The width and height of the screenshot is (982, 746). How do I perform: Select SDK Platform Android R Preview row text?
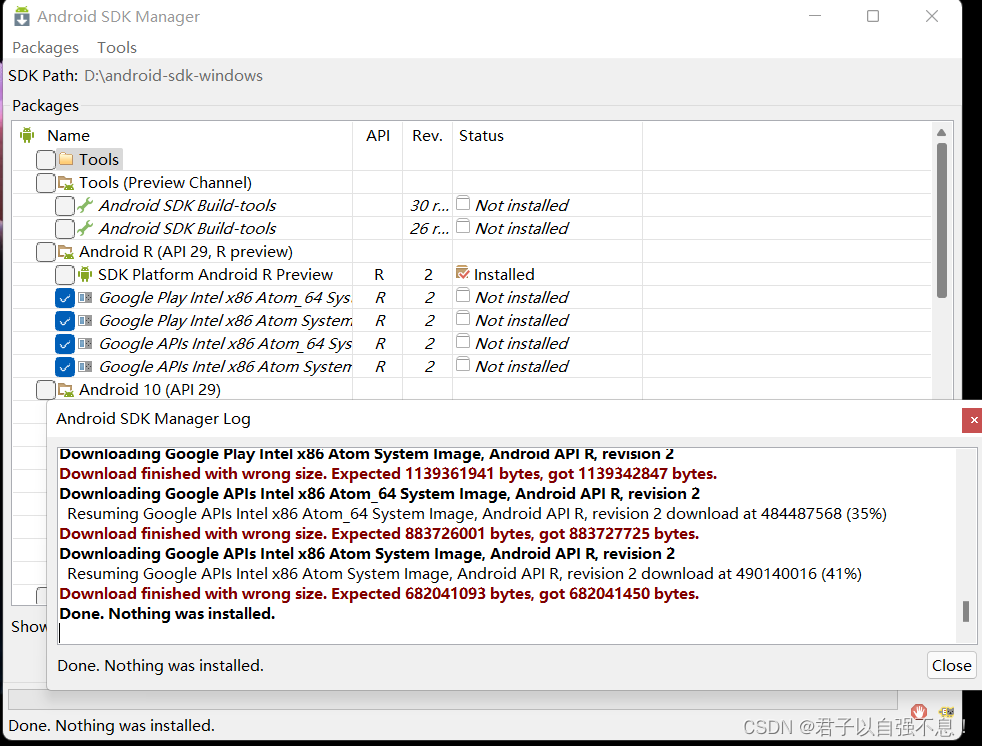pyautogui.click(x=215, y=275)
